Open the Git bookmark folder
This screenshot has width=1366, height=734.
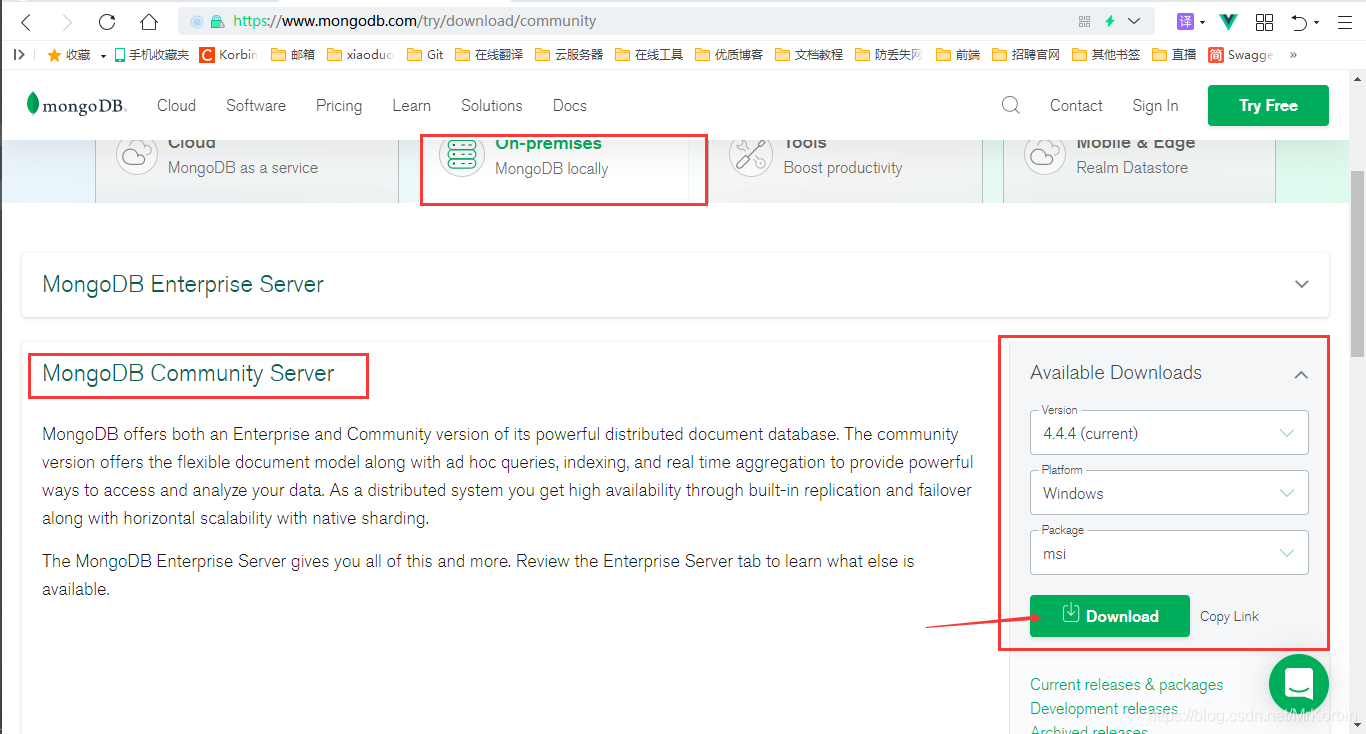[x=426, y=55]
